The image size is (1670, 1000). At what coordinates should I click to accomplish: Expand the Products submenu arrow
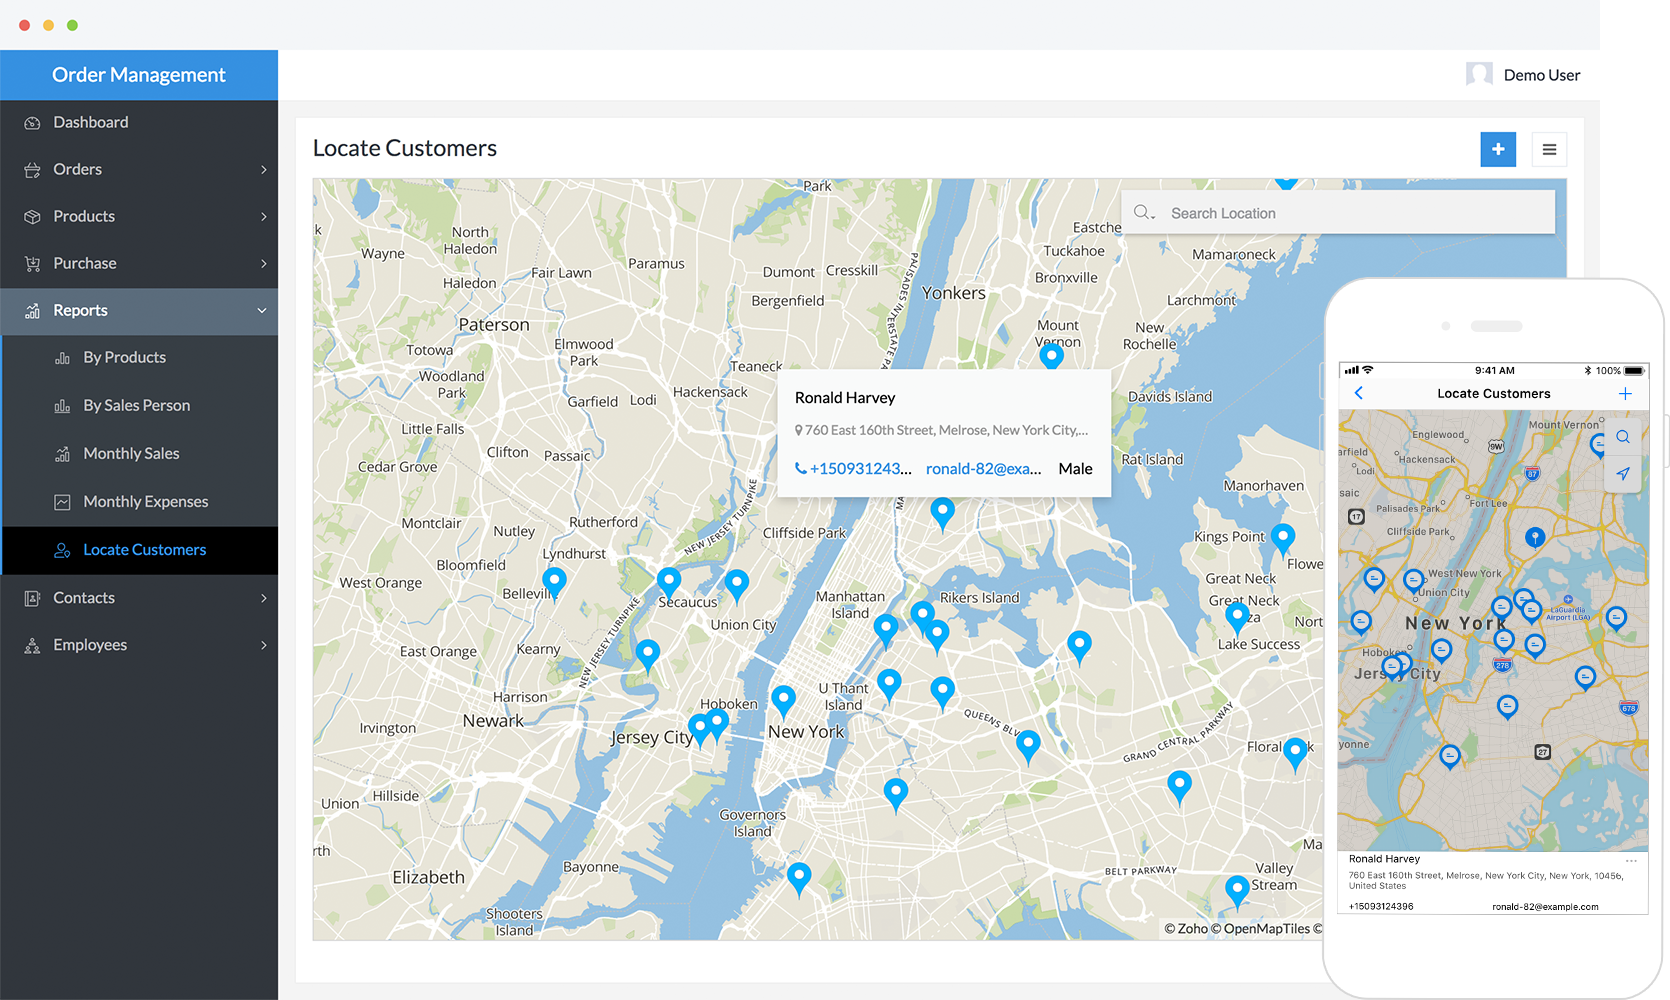click(263, 217)
